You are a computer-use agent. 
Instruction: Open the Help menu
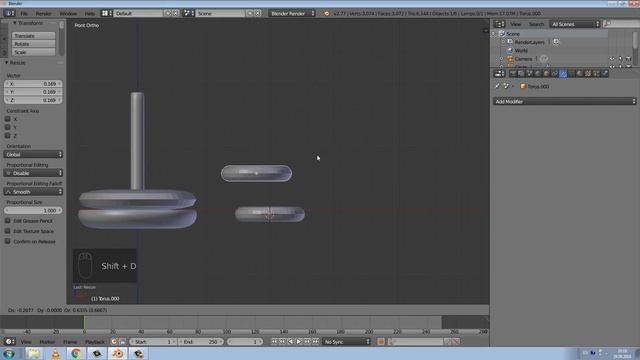click(x=89, y=13)
